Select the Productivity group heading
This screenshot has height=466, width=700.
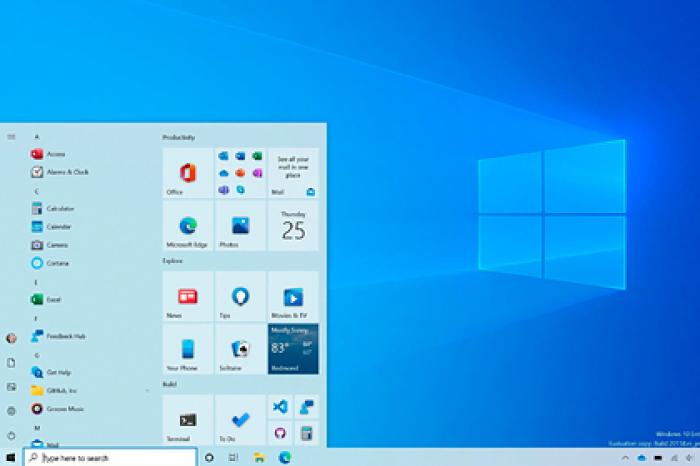point(179,137)
